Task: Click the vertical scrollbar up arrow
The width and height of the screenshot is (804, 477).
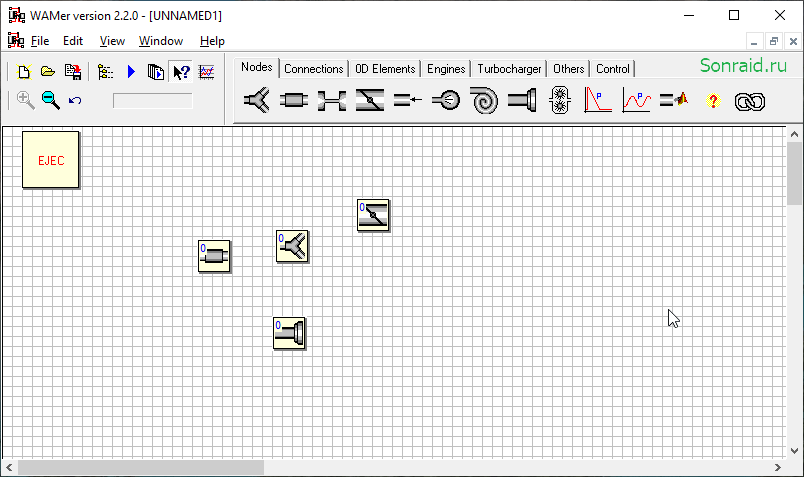Action: [x=794, y=134]
